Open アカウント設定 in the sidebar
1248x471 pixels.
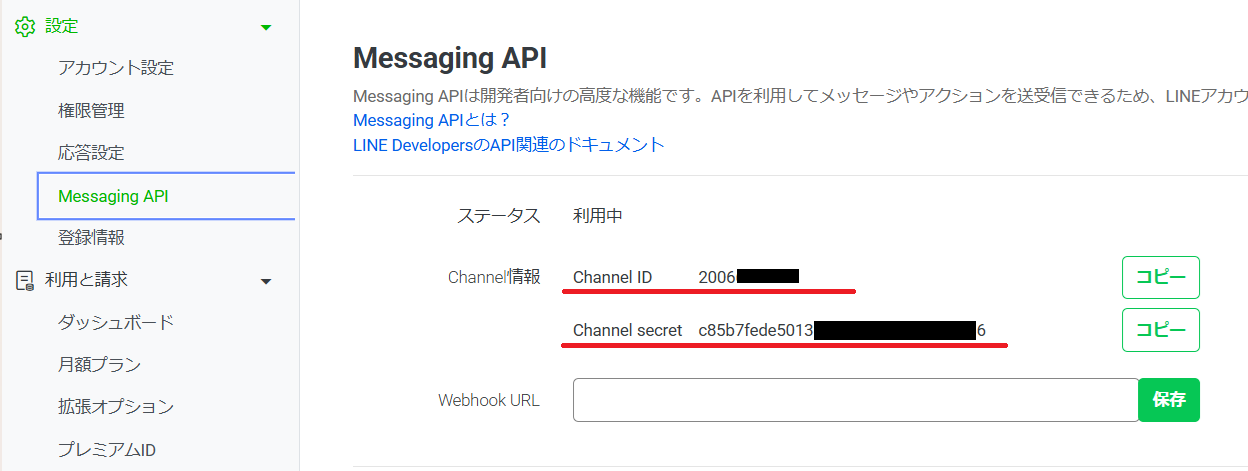pyautogui.click(x=116, y=68)
